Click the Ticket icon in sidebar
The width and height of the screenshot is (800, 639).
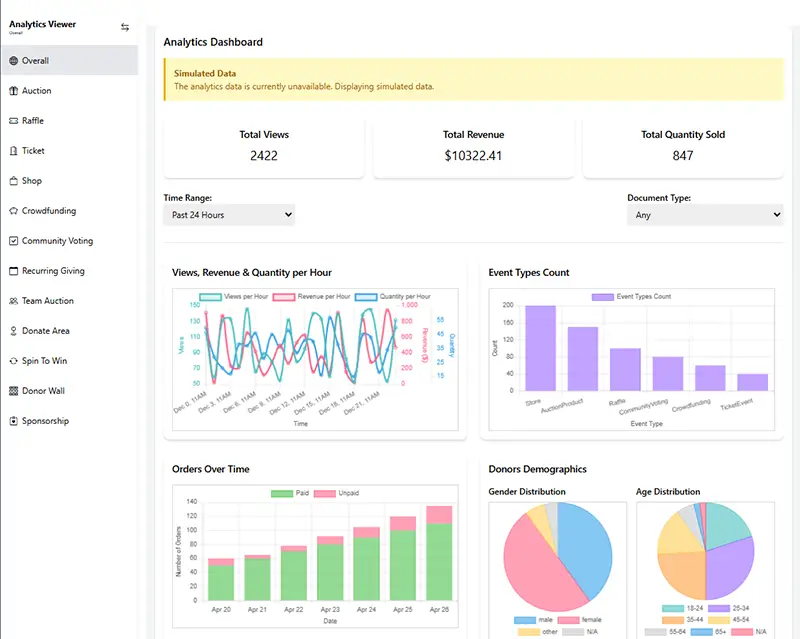coord(13,151)
